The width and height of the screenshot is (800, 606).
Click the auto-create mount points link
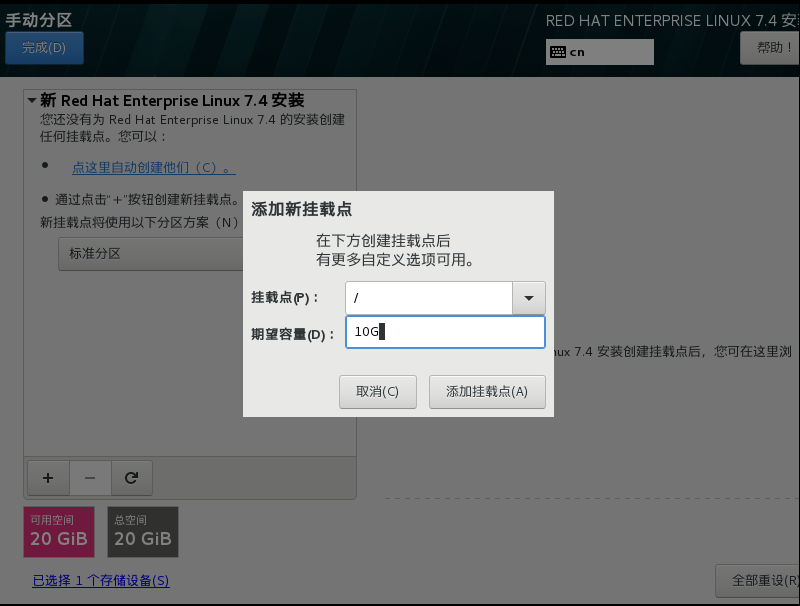154,167
